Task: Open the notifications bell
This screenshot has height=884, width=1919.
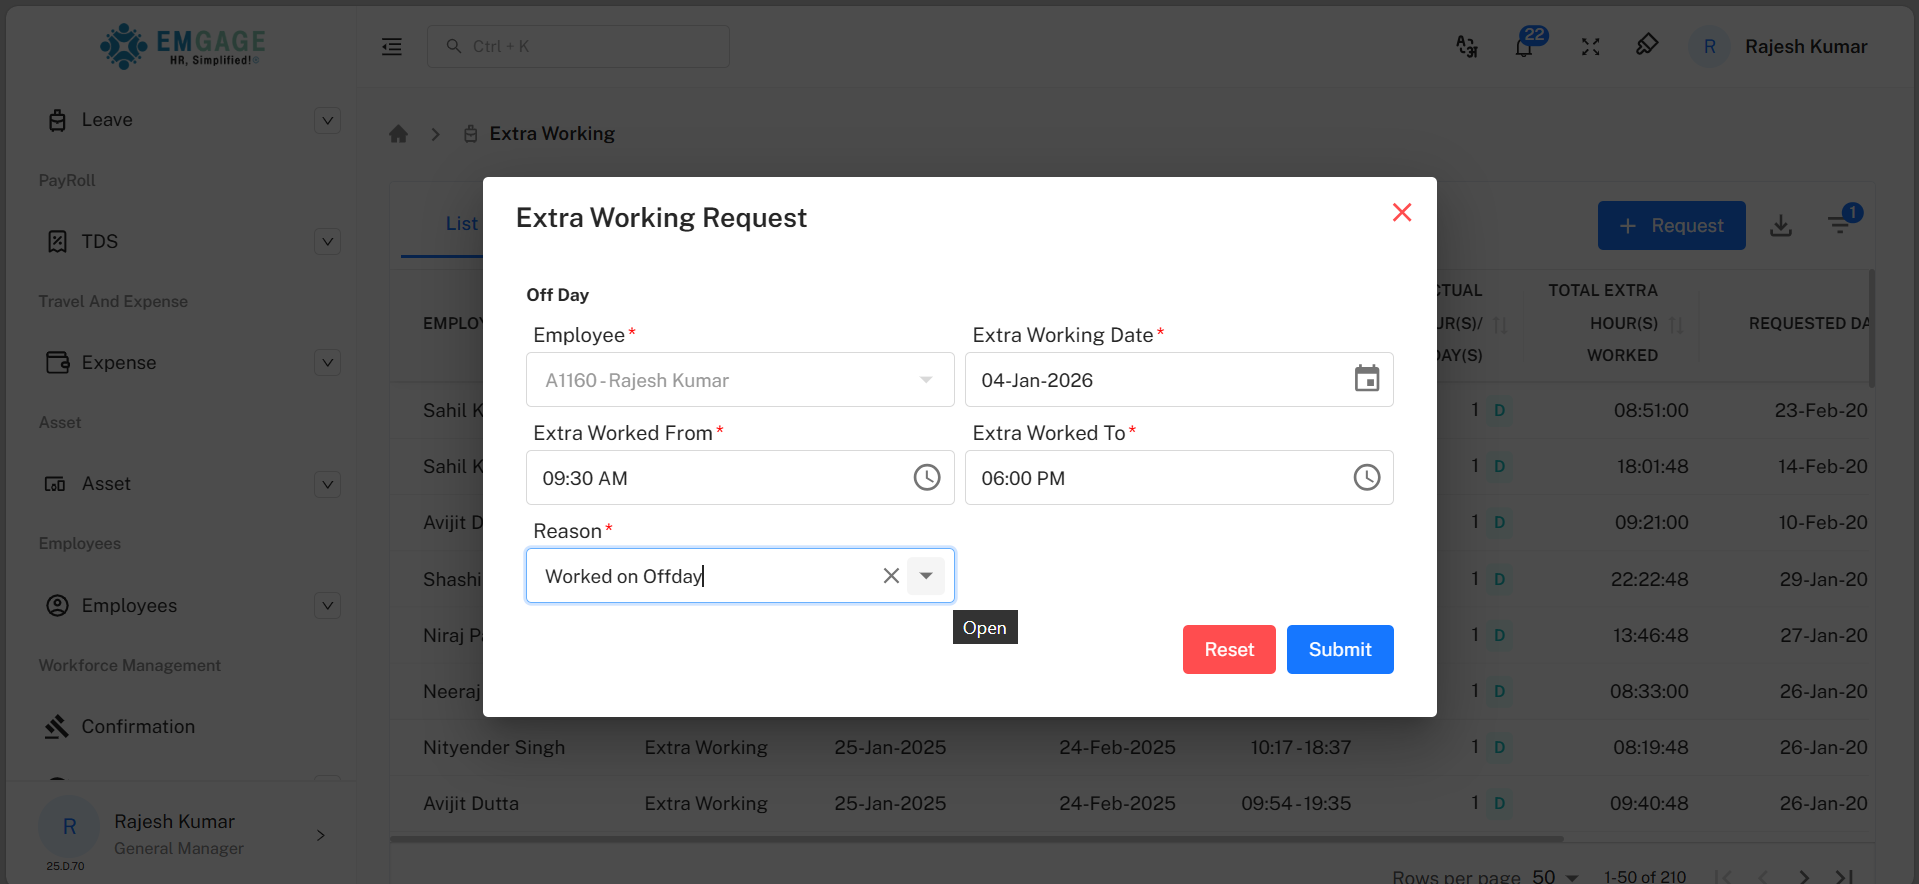Action: 1523,47
